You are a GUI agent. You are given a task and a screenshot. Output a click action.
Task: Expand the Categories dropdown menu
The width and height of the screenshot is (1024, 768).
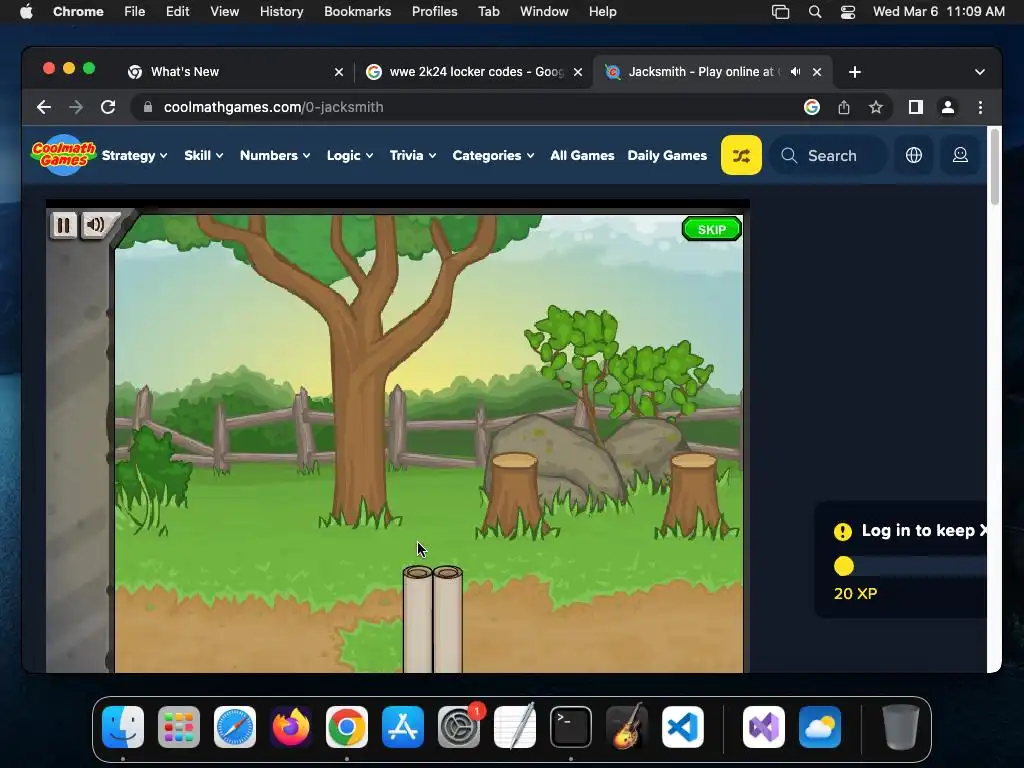pos(493,155)
